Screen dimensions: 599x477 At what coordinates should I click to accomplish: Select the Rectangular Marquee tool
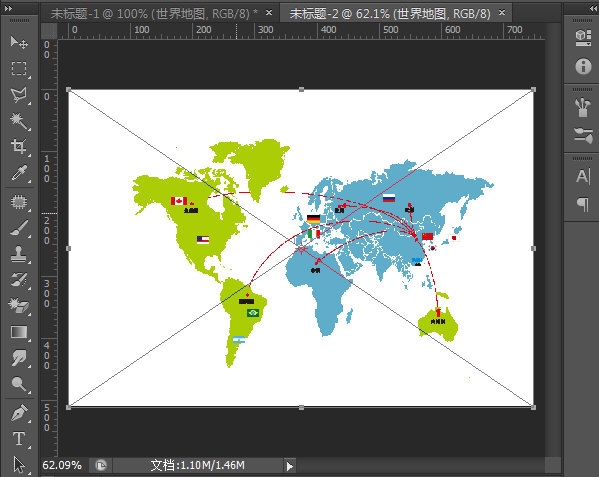click(x=19, y=68)
